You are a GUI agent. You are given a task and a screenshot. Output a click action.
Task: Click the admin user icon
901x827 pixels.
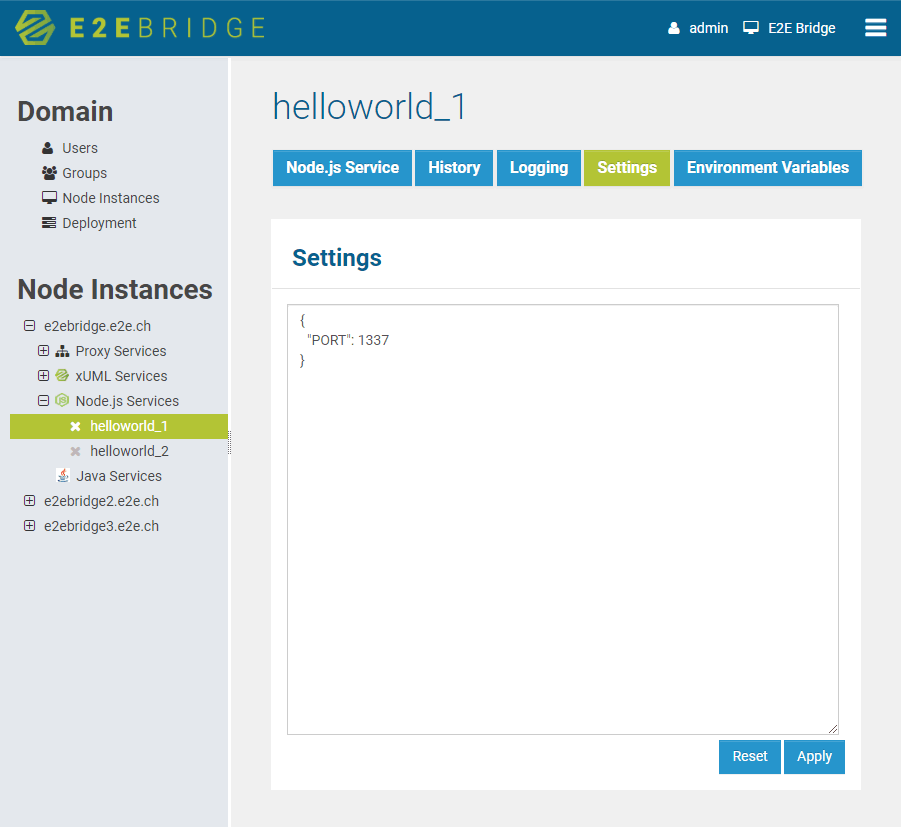676,27
